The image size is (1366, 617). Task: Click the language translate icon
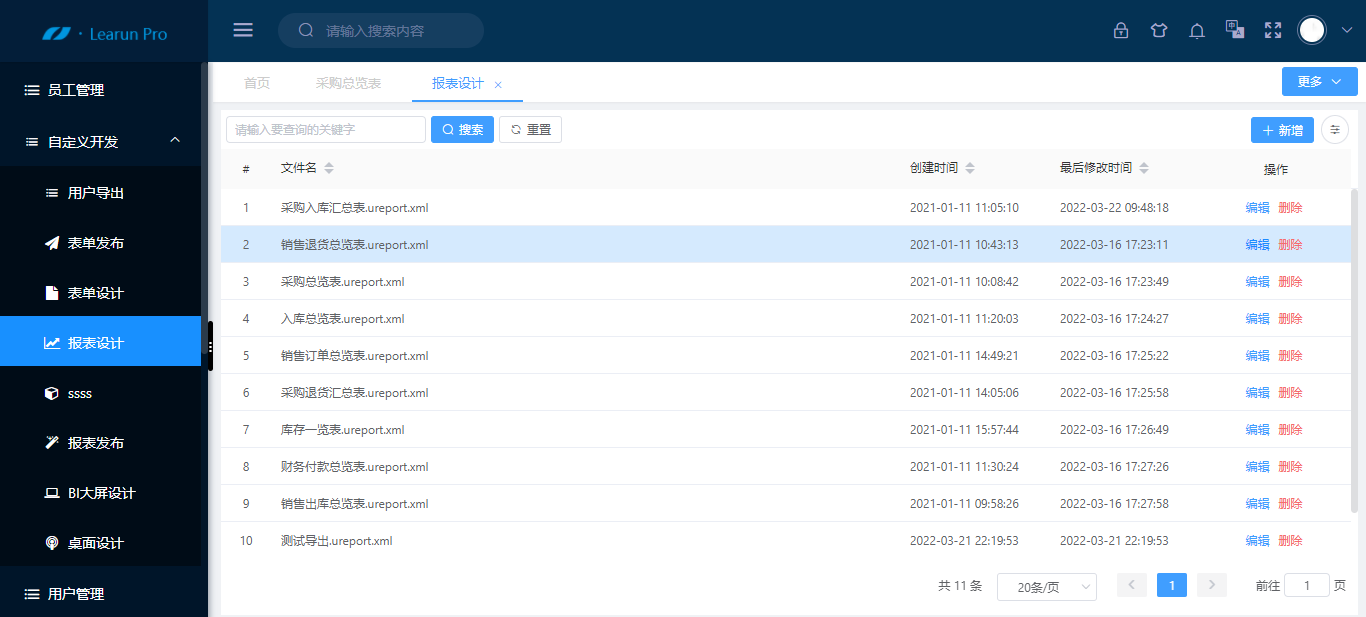pyautogui.click(x=1235, y=30)
